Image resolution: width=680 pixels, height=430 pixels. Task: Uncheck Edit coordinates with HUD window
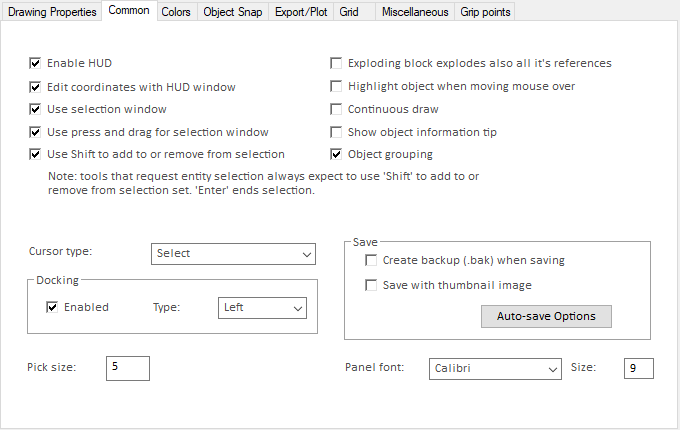[36, 86]
